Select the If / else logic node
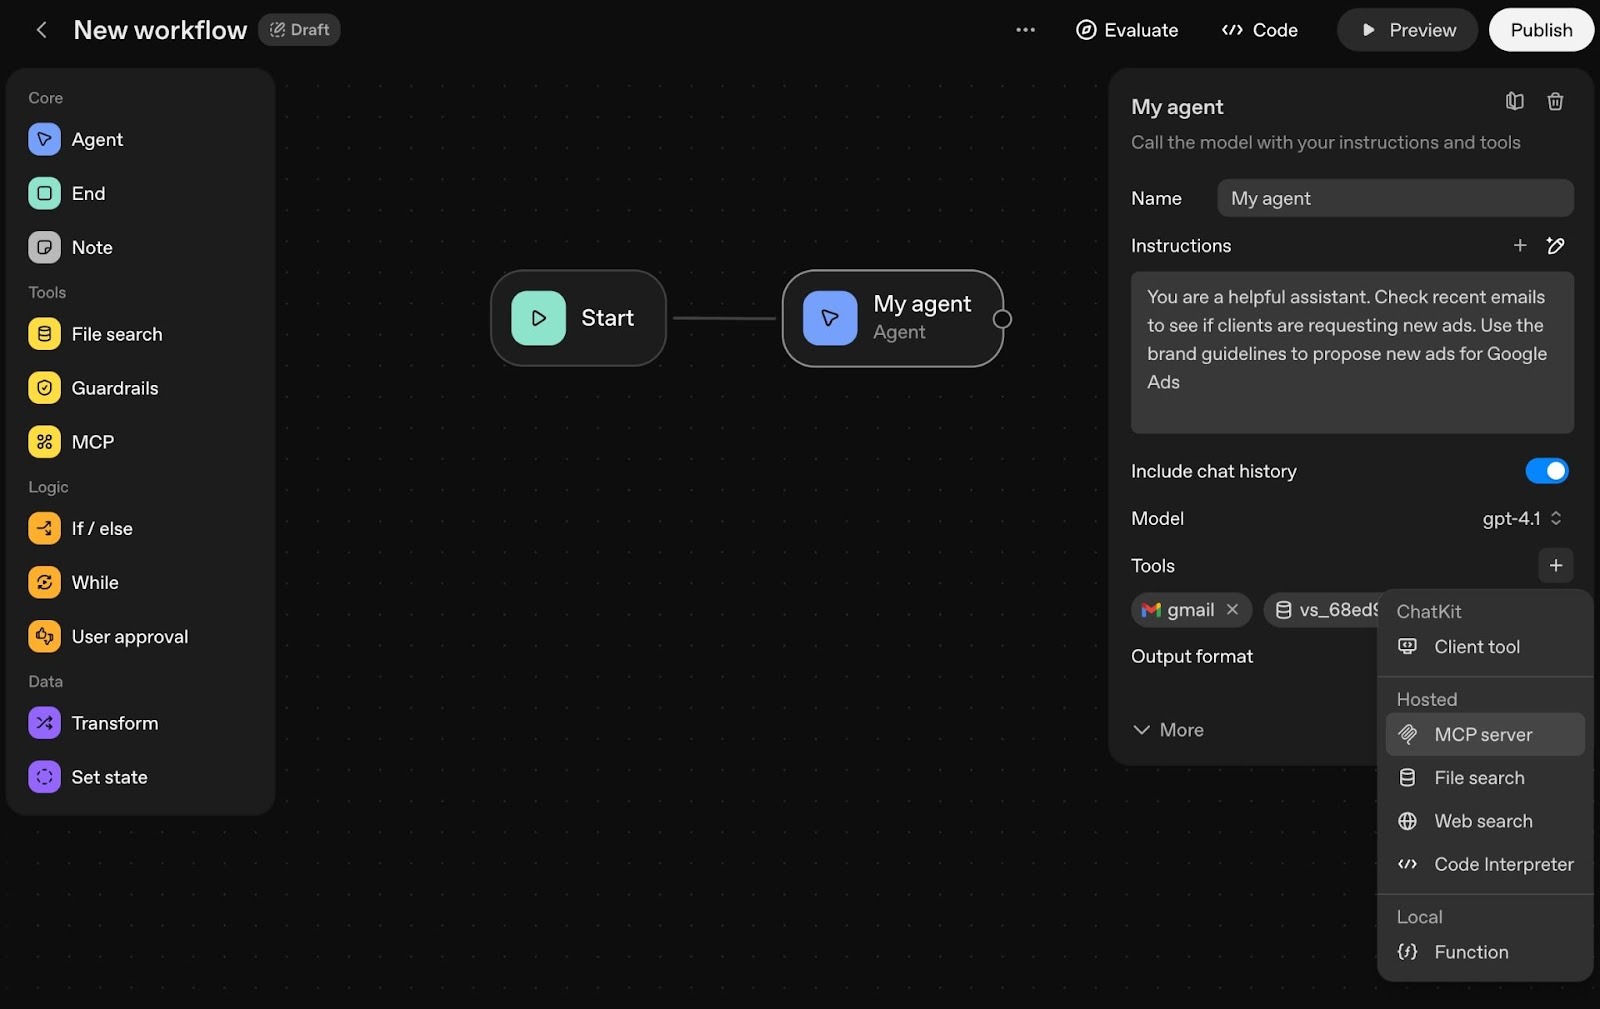The height and width of the screenshot is (1009, 1600). (x=44, y=528)
